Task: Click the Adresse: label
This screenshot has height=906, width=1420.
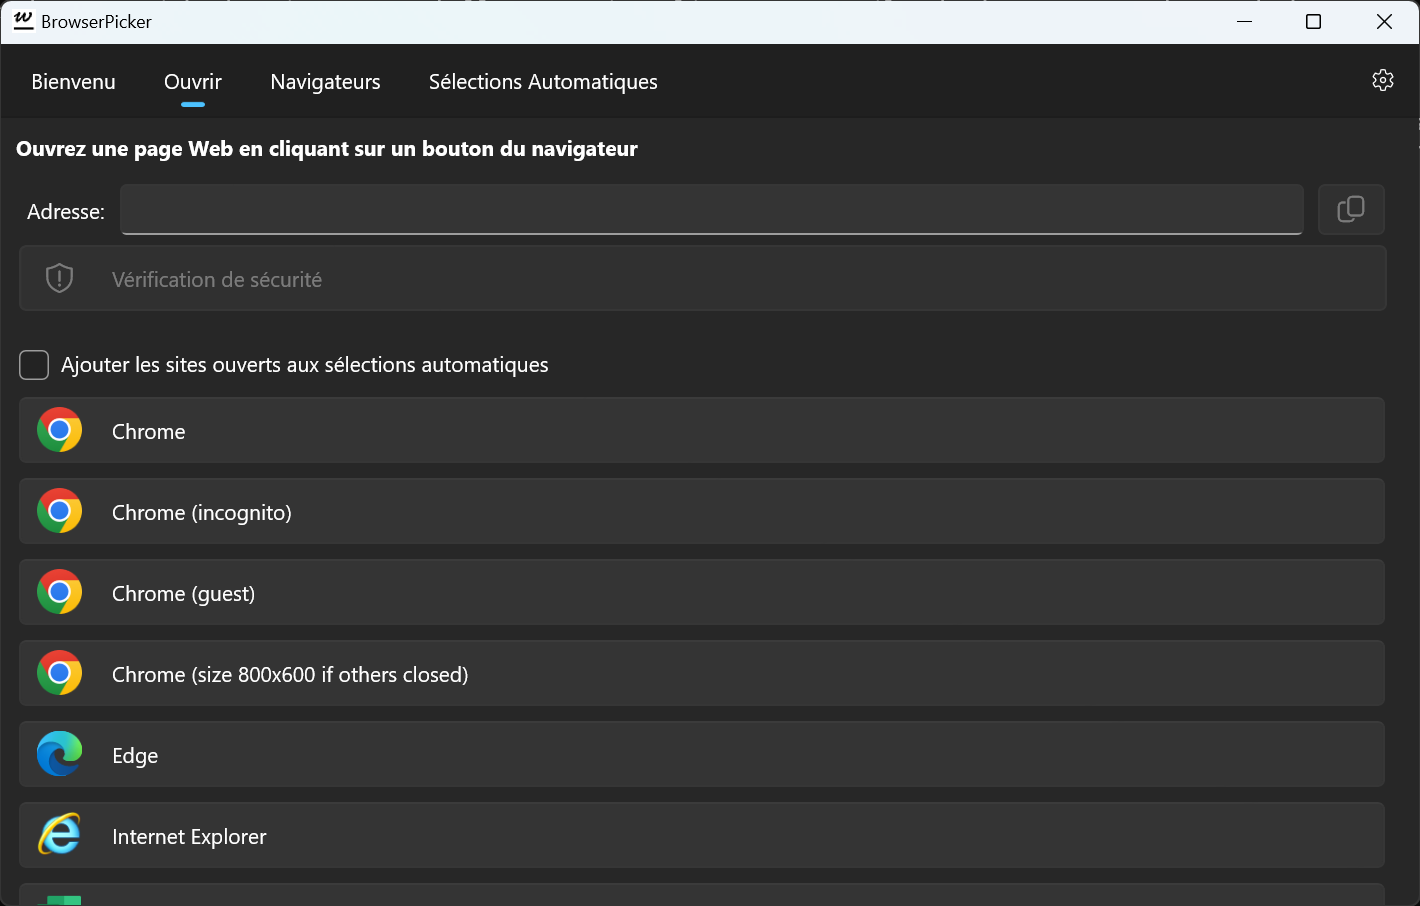Action: pyautogui.click(x=66, y=211)
